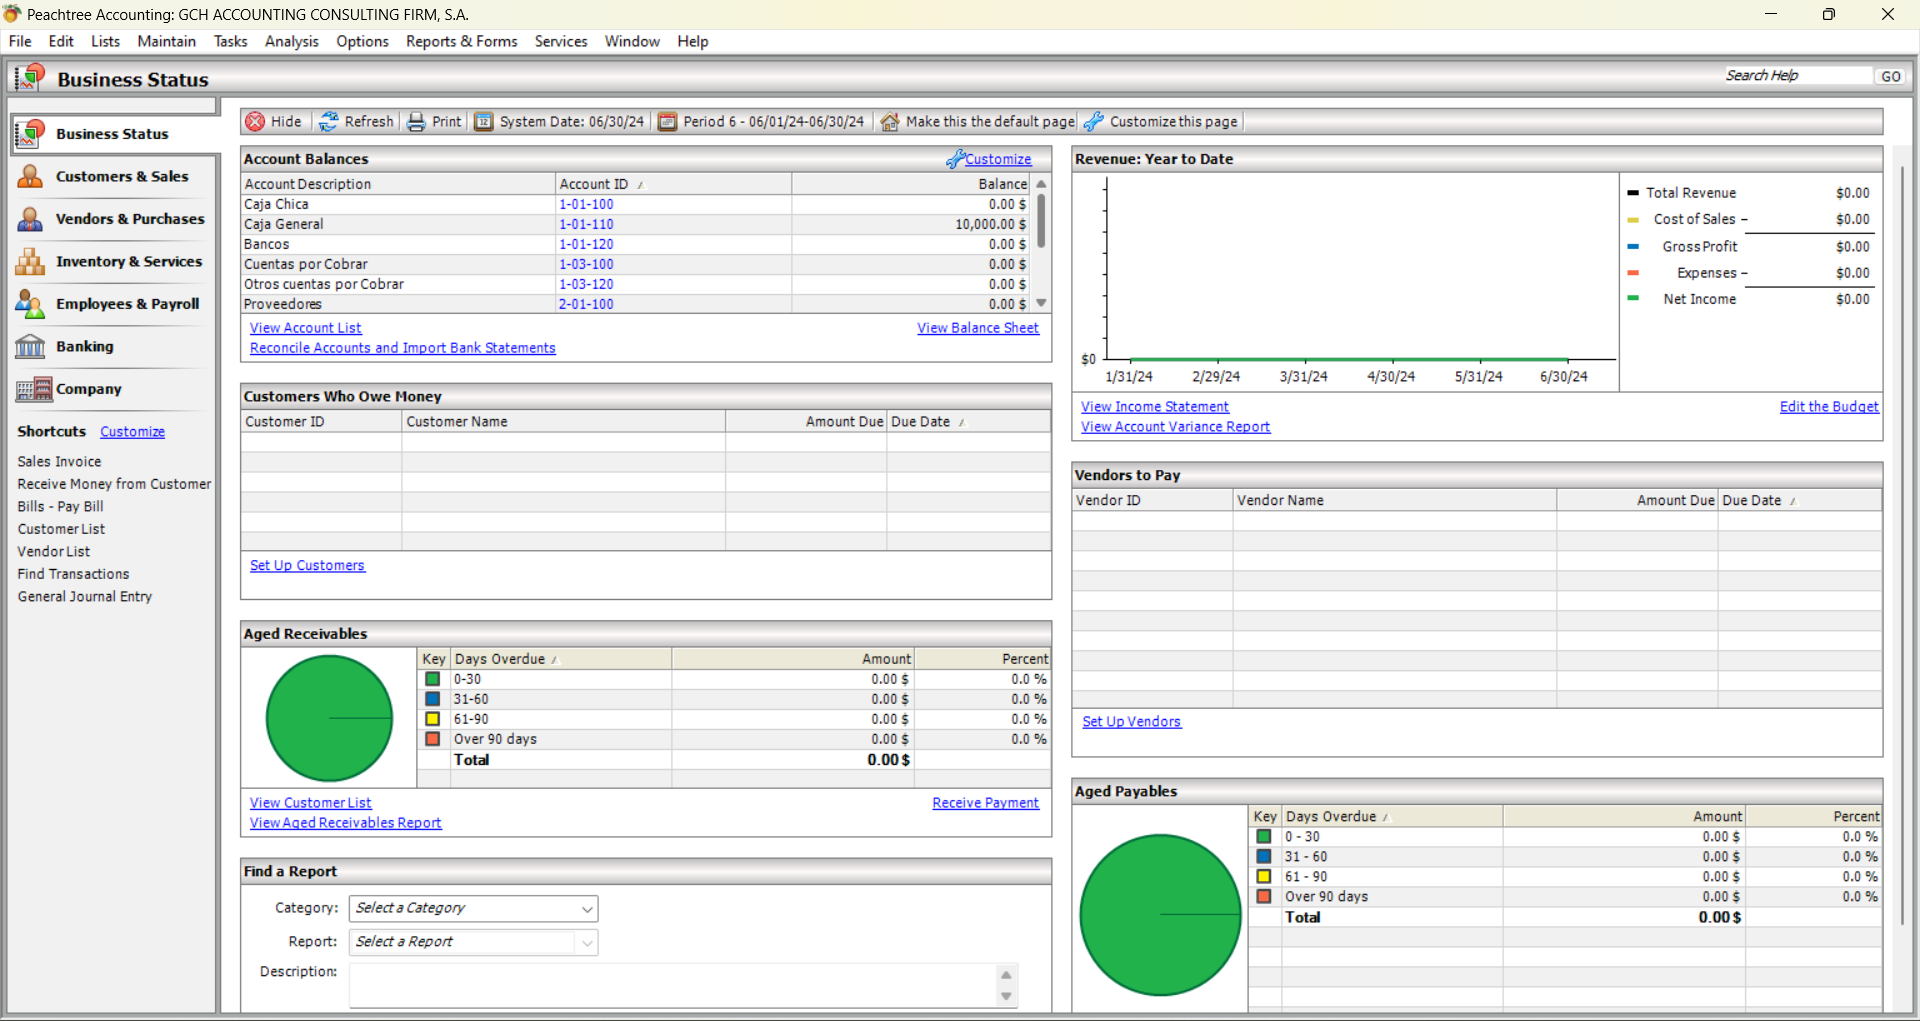The height and width of the screenshot is (1021, 1920).
Task: Open the Maintain menu
Action: pyautogui.click(x=166, y=41)
